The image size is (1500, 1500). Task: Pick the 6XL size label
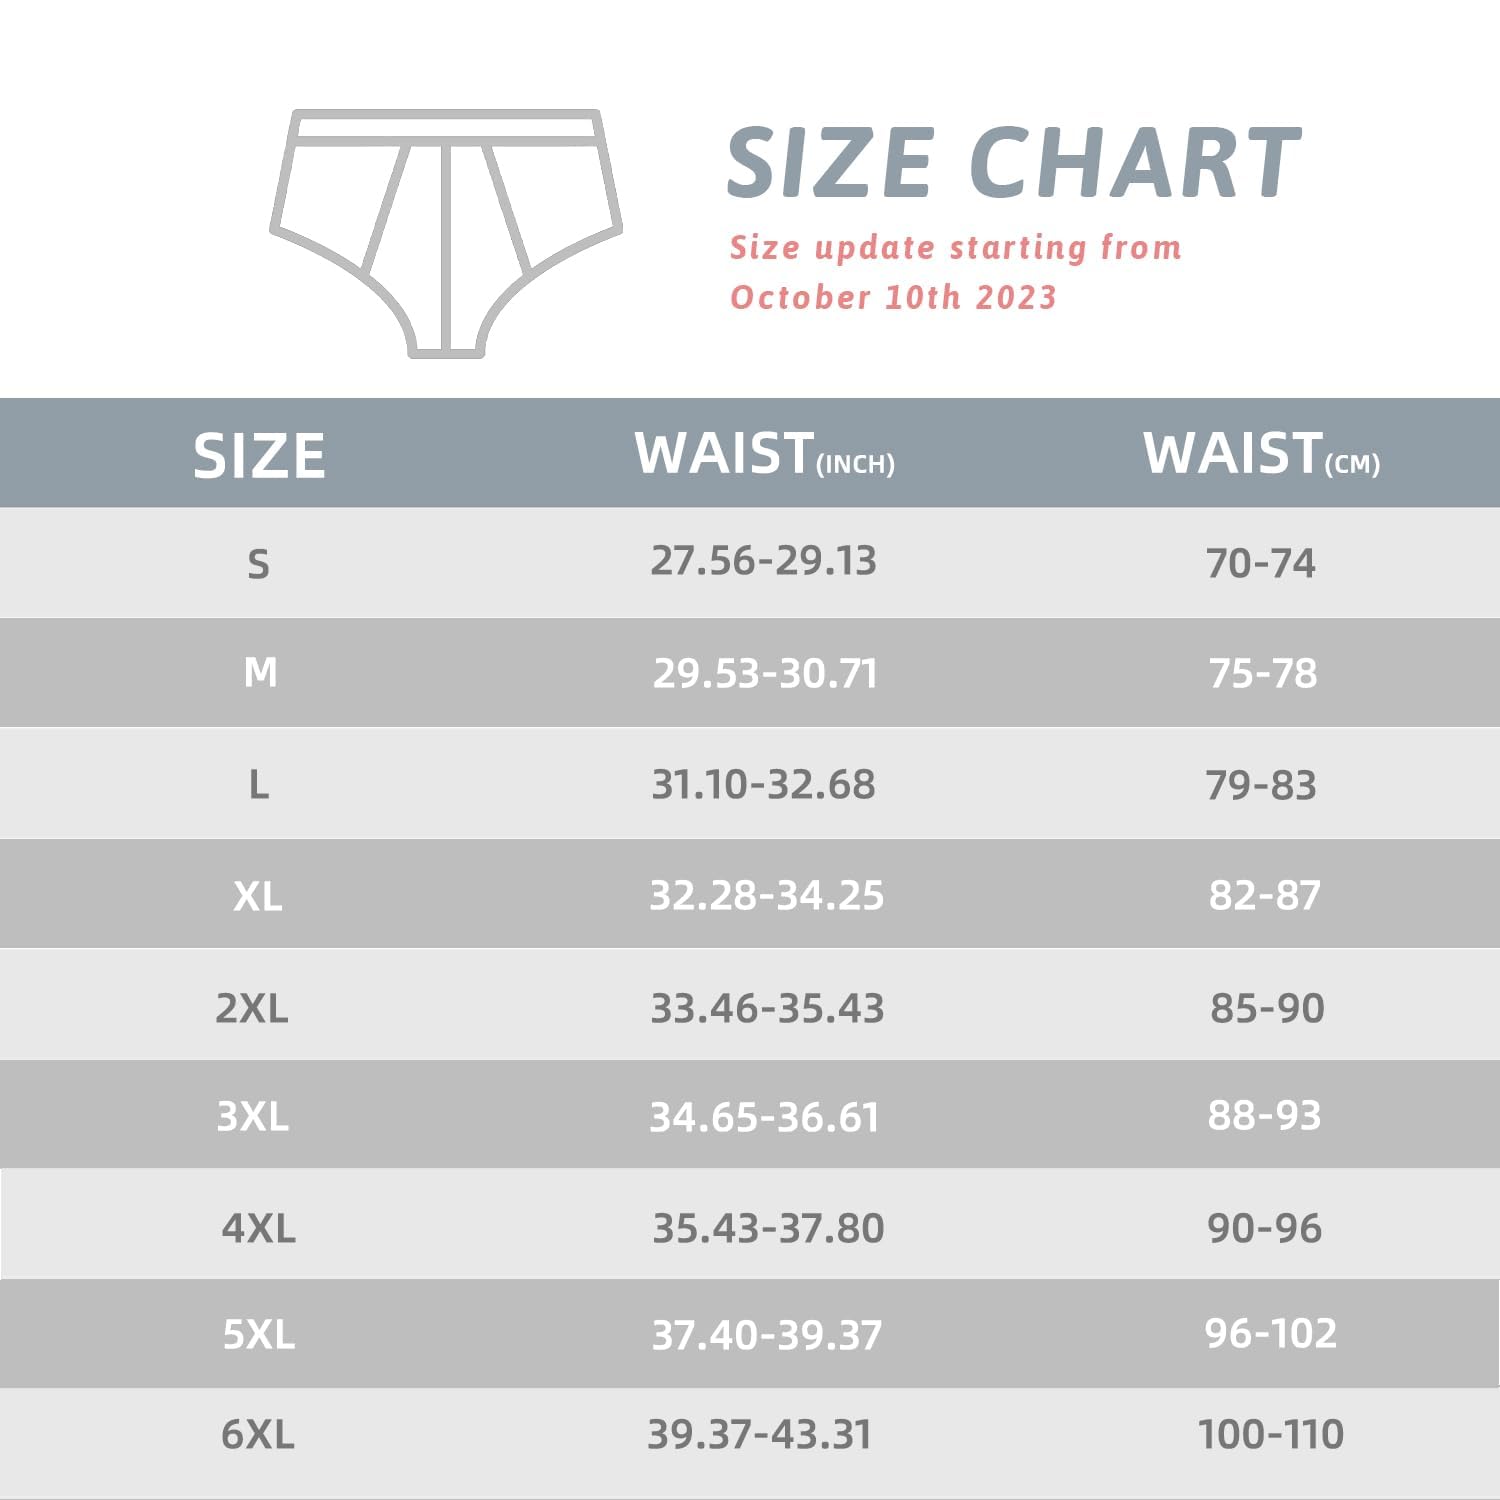coord(257,1435)
